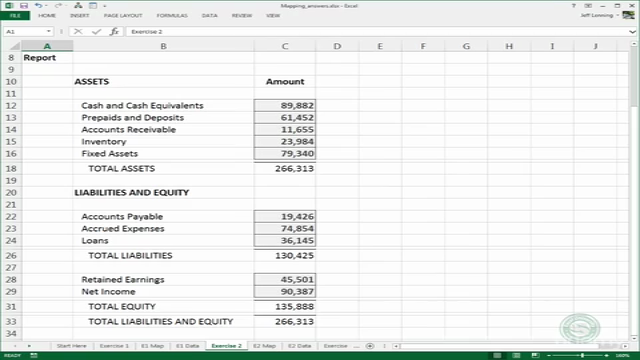Screen dimensions: 640x360
Task: Click the formula bar showing Exercise 2
Action: click(378, 31)
